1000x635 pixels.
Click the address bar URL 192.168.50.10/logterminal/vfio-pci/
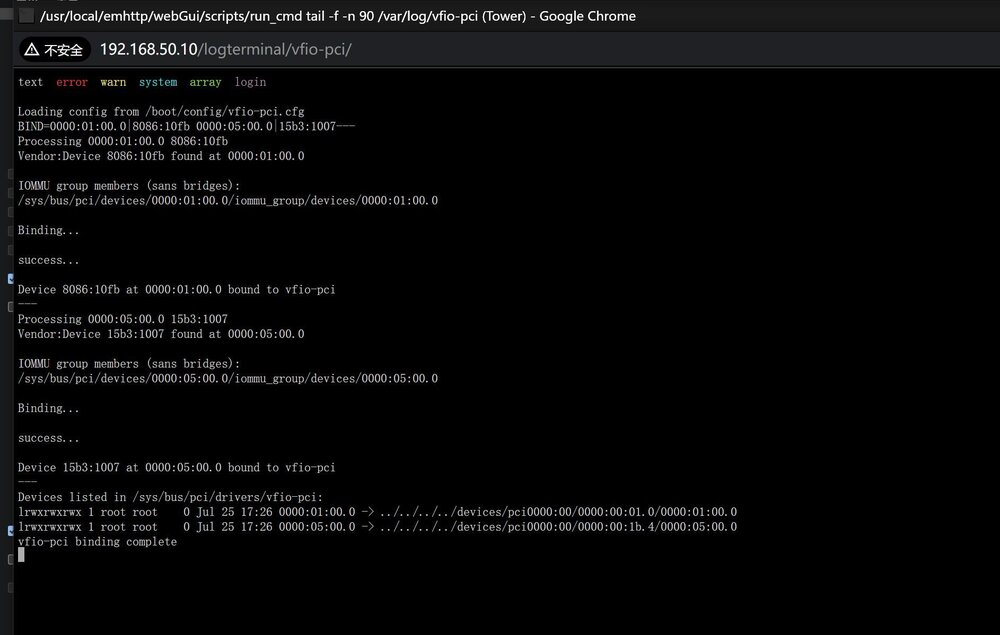pyautogui.click(x=226, y=50)
